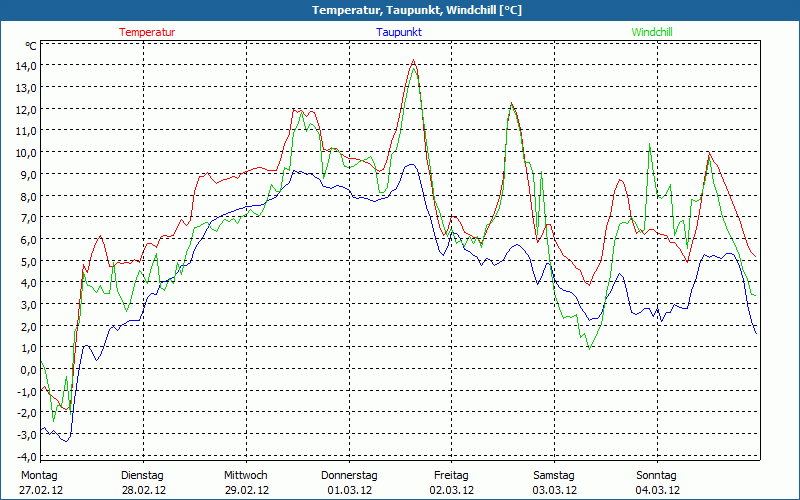Screen dimensions: 800x500
Task: Click the Donnerstag day label
Action: click(349, 476)
